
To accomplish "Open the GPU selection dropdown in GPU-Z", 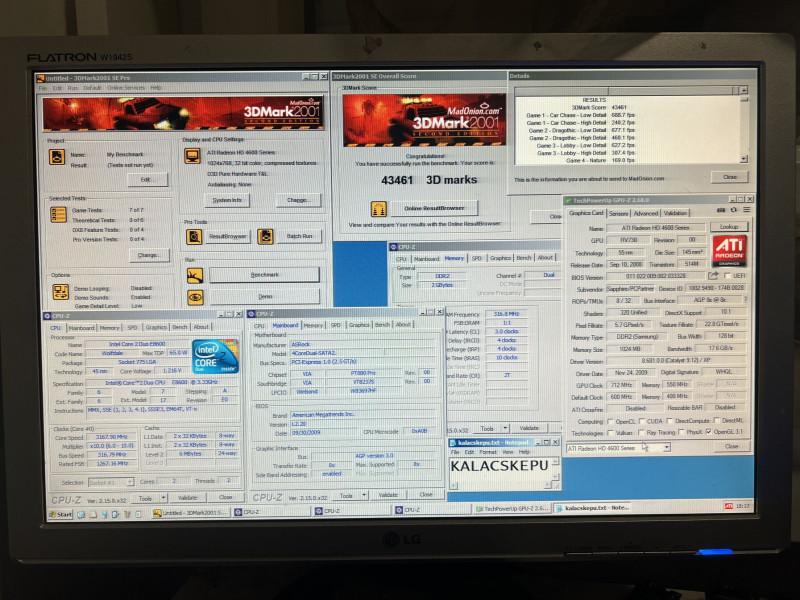I will [x=618, y=448].
